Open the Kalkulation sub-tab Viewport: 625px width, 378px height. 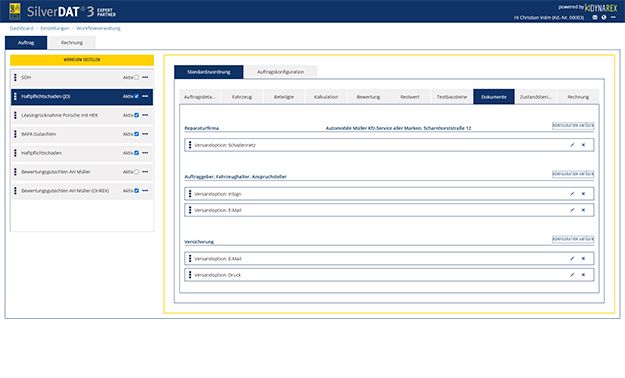click(326, 97)
